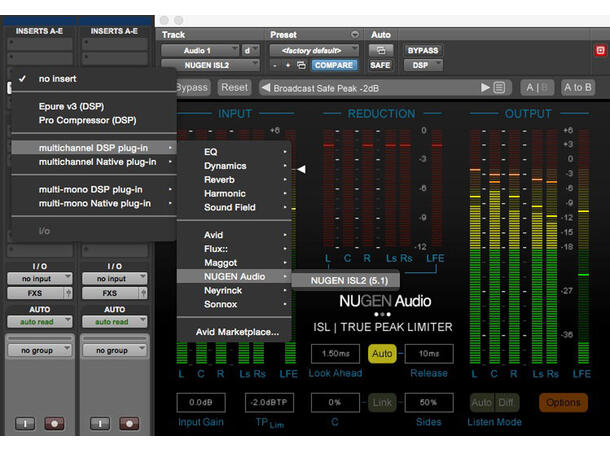
Task: Click the NUGEN Reset button
Action: [x=234, y=88]
